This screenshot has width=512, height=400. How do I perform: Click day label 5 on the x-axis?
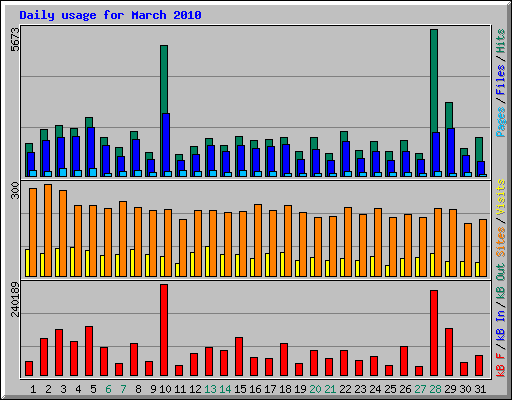tap(93, 389)
